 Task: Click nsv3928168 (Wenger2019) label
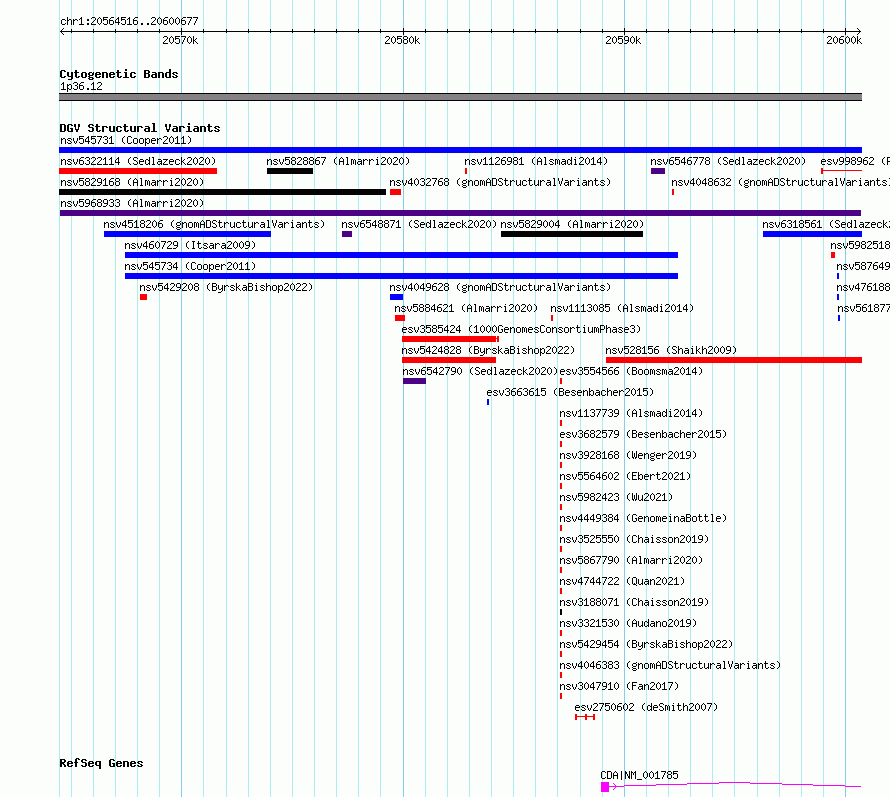click(x=628, y=455)
